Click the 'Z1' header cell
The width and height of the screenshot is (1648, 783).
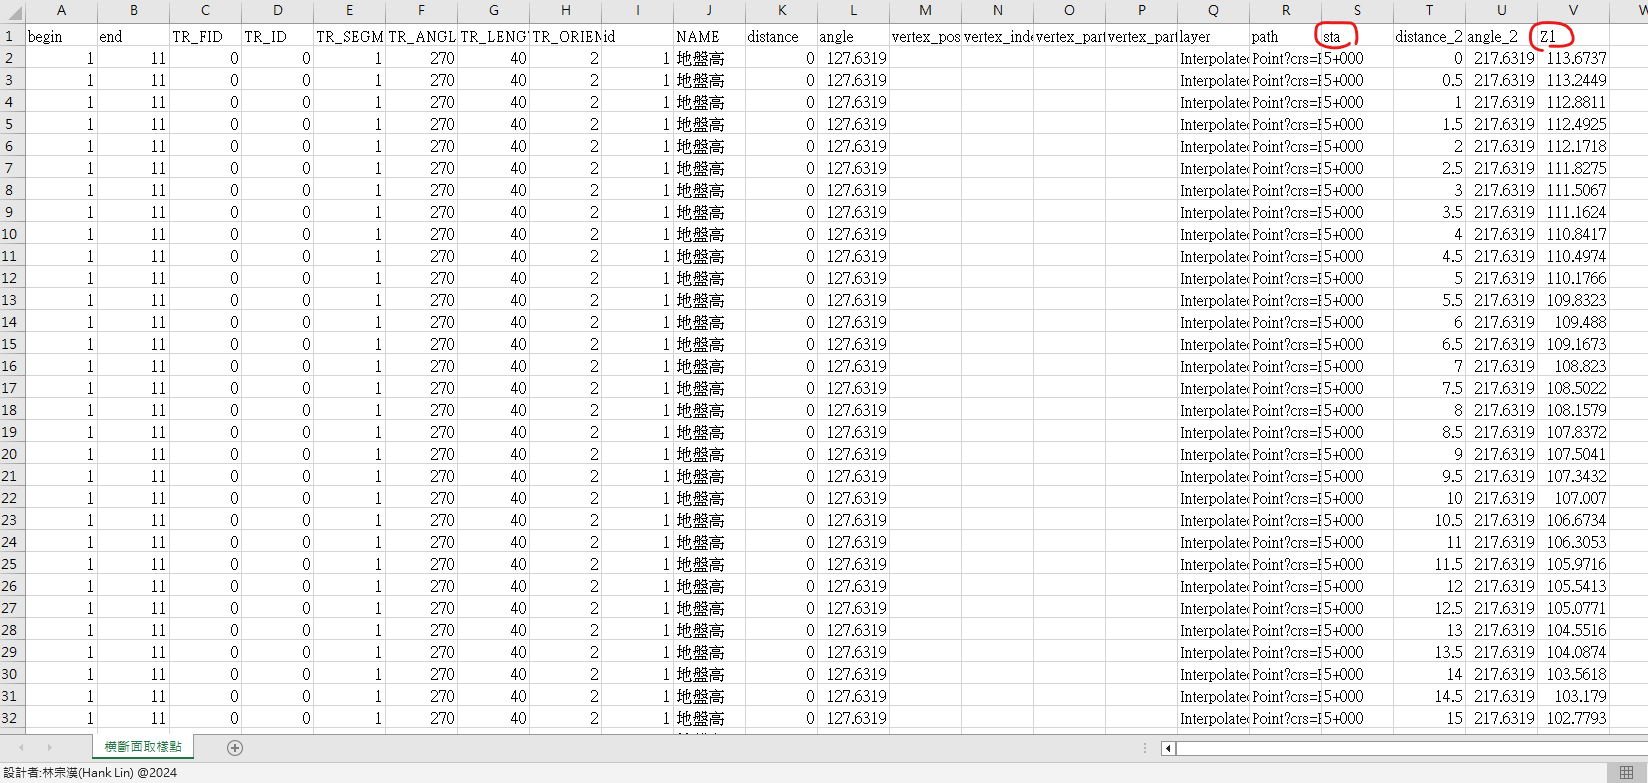(1573, 36)
